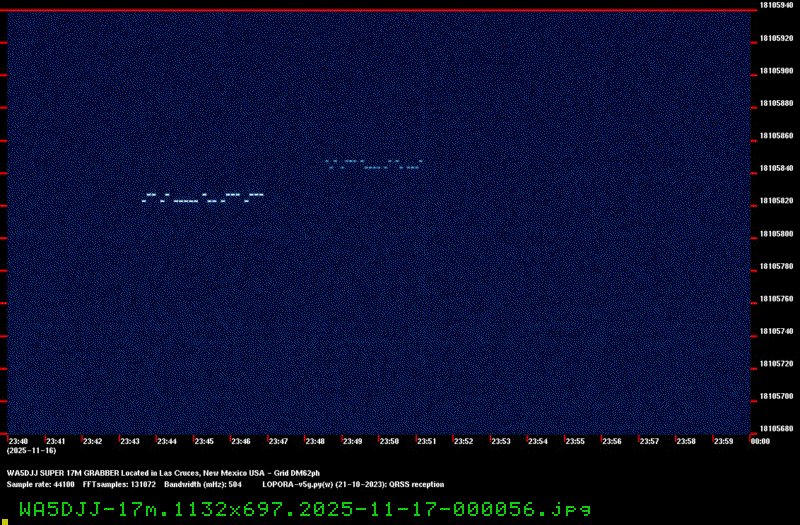Click the WA5DJJ SUPER 17M GRABBER description line
The width and height of the screenshot is (800, 525).
click(163, 473)
